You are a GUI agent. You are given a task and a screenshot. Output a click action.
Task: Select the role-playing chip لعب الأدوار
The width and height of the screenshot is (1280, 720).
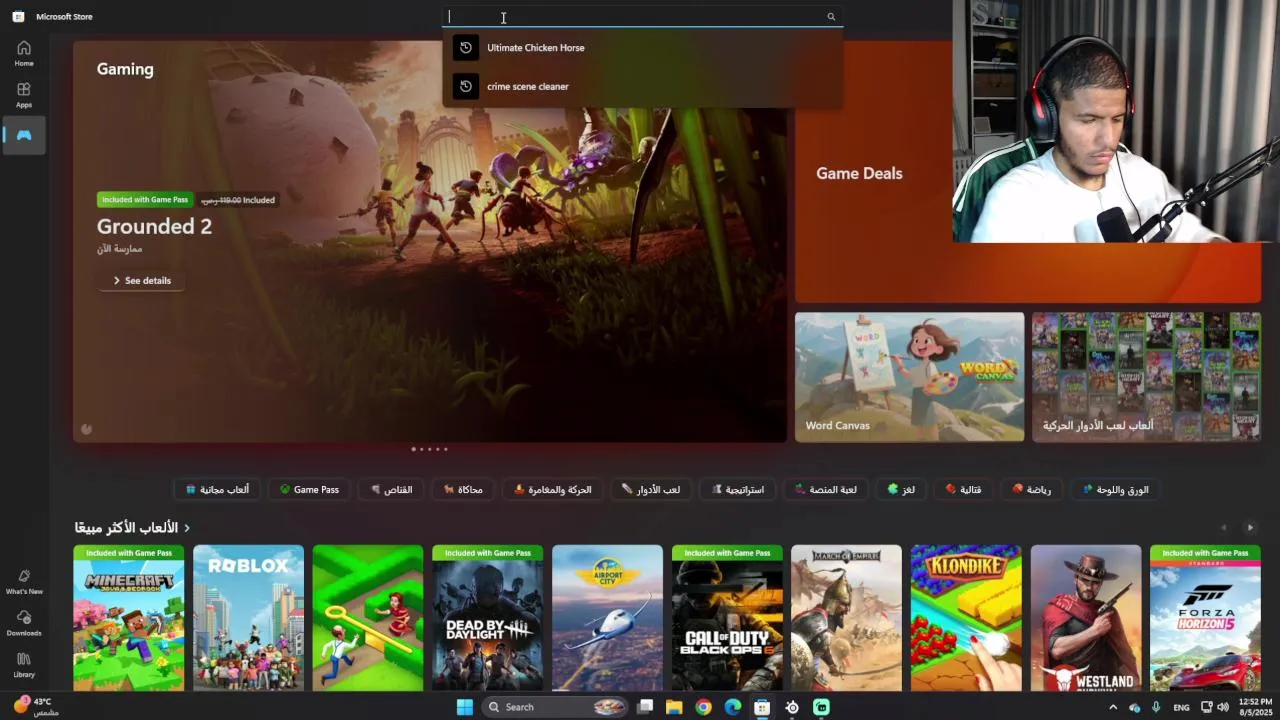tap(650, 489)
